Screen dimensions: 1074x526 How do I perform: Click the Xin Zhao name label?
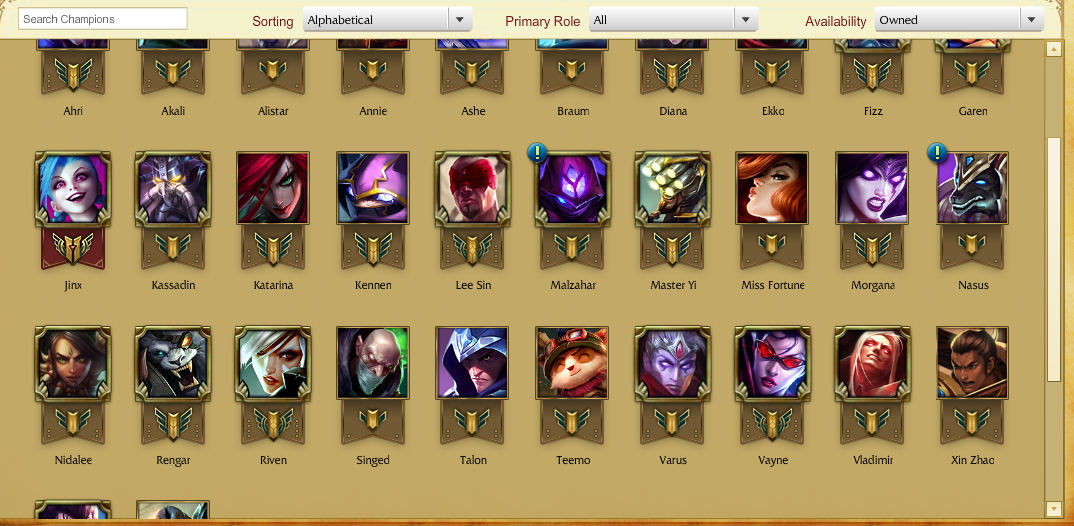pyautogui.click(x=973, y=460)
